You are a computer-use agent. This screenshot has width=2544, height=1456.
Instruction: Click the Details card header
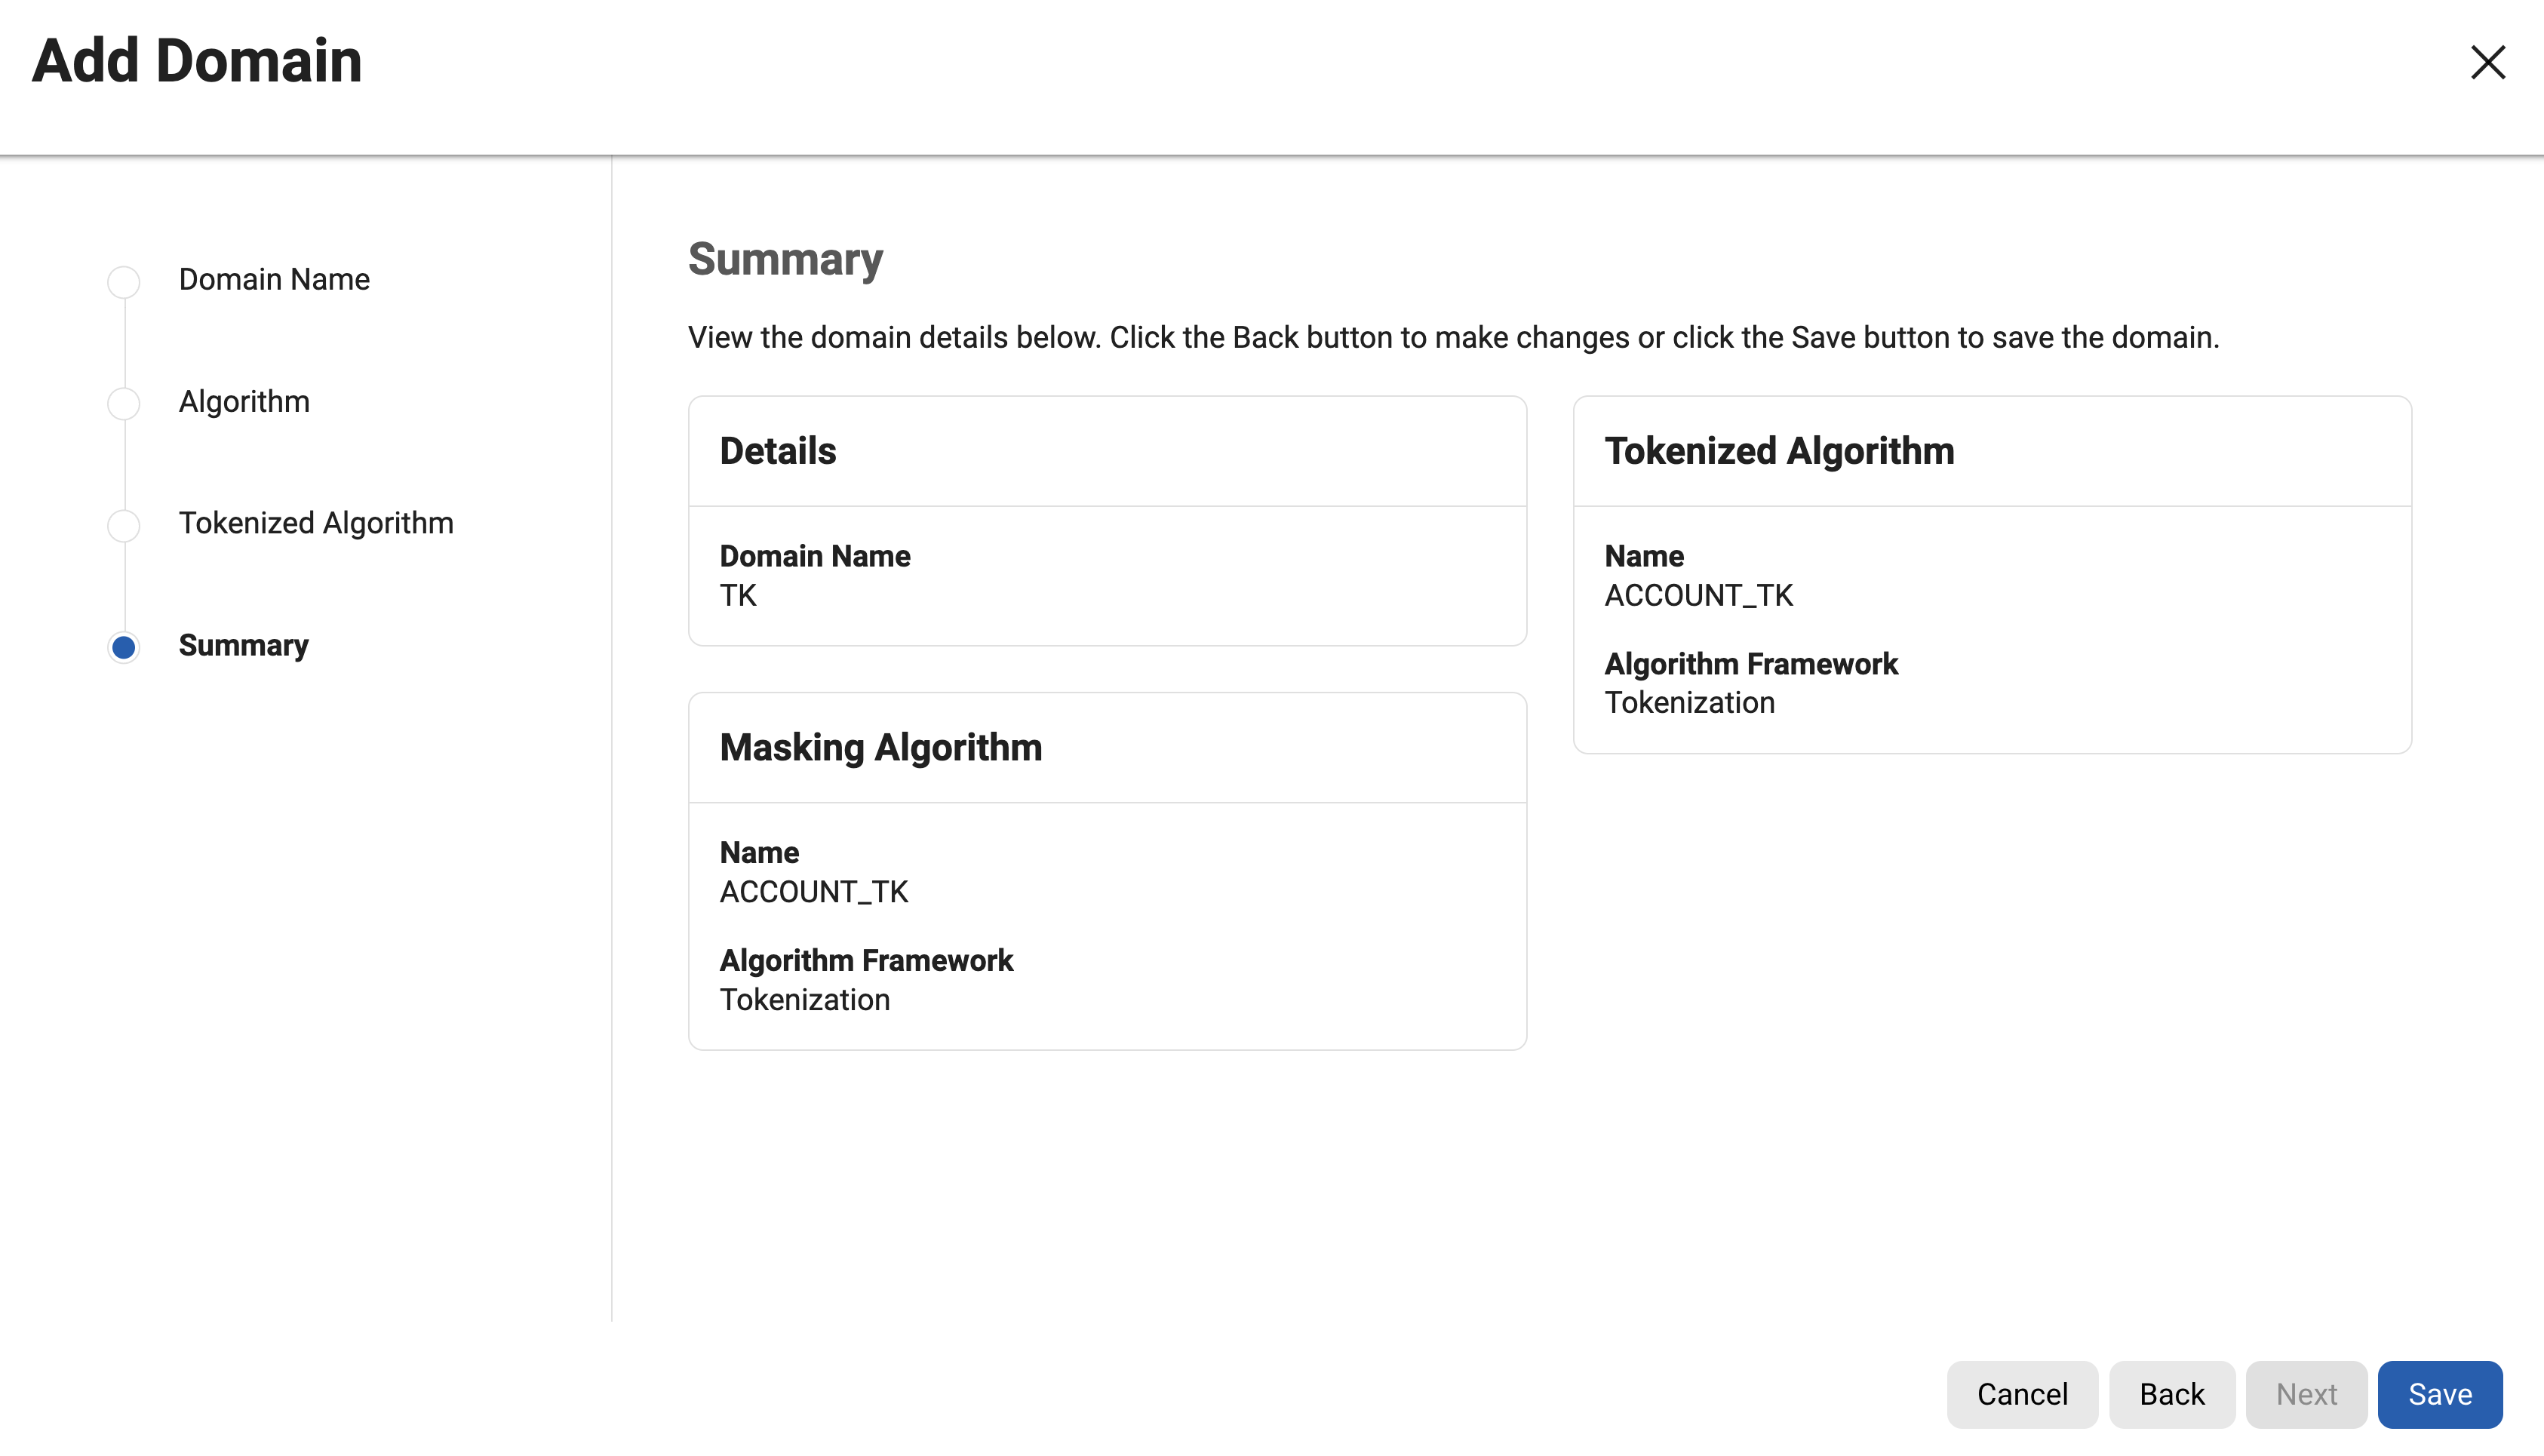[778, 451]
